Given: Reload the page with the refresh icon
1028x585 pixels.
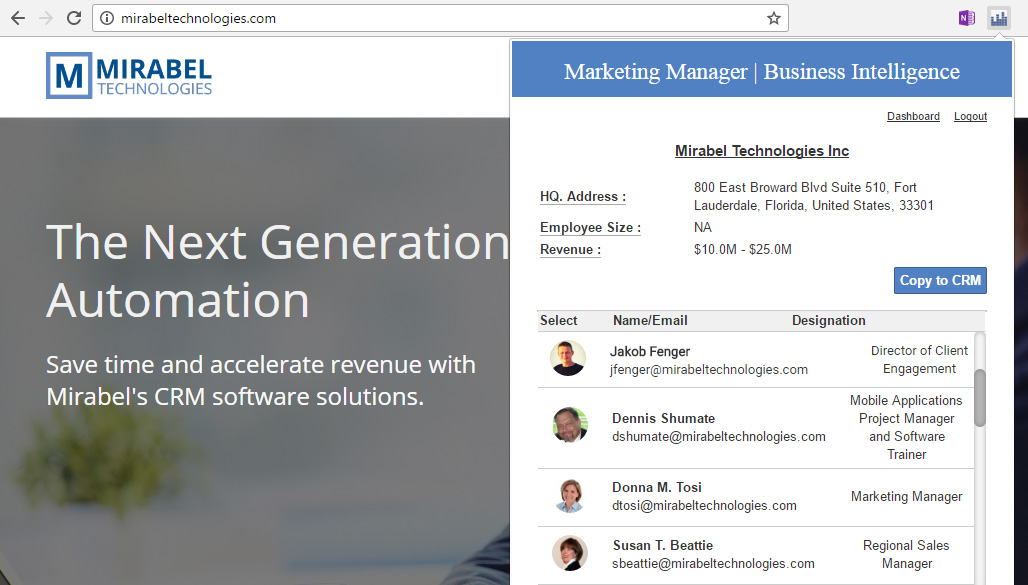Looking at the screenshot, I should [74, 18].
